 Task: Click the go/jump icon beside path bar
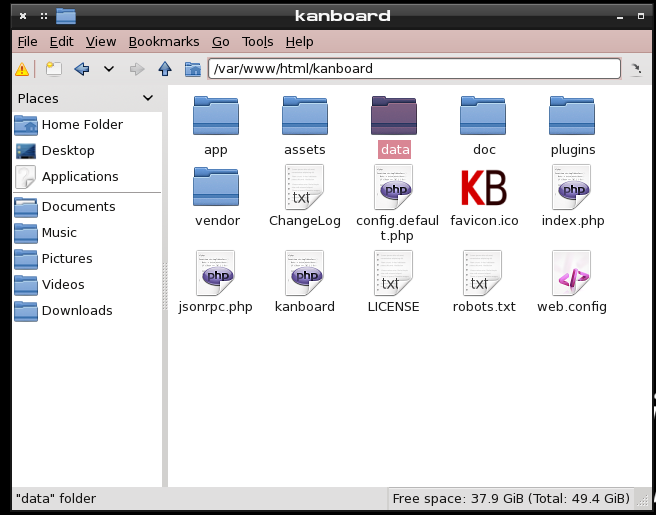636,69
